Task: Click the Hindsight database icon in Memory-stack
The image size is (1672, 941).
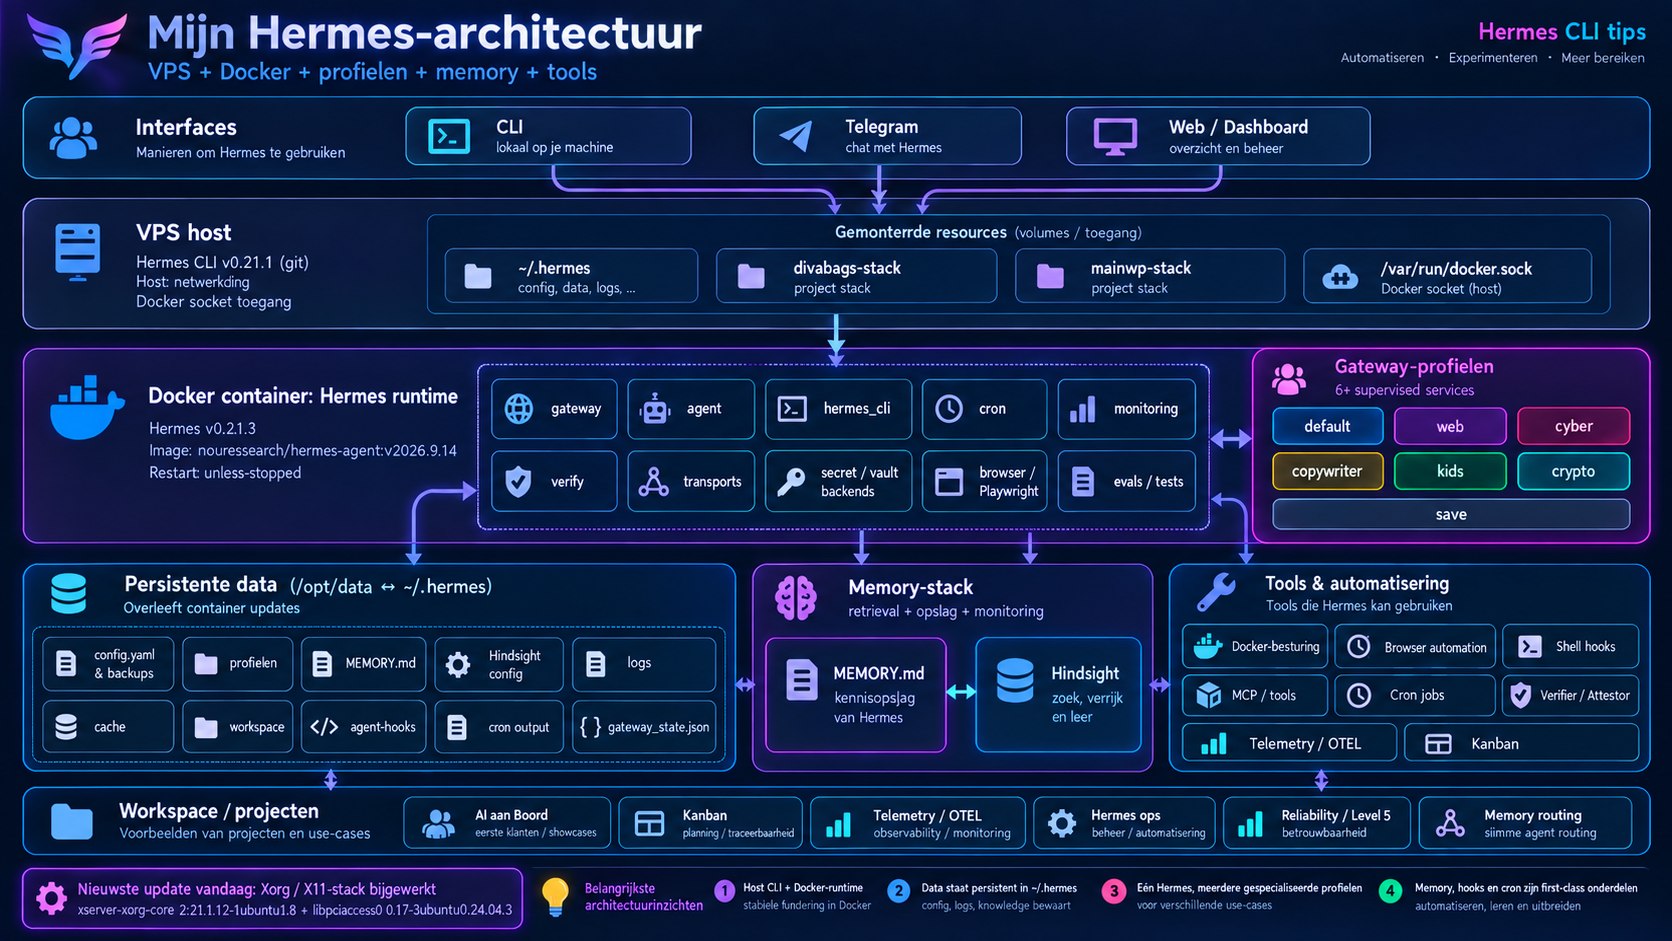Action: (x=1015, y=681)
